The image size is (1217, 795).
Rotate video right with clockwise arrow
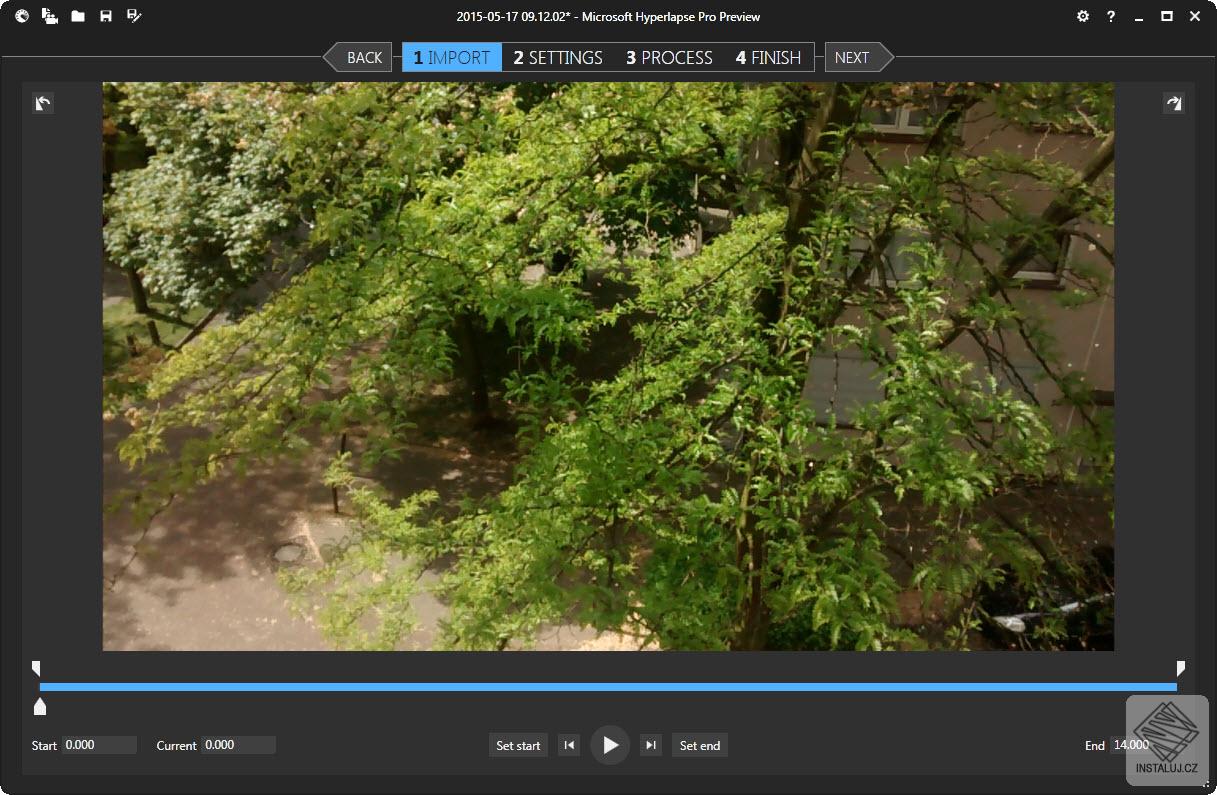click(1174, 103)
